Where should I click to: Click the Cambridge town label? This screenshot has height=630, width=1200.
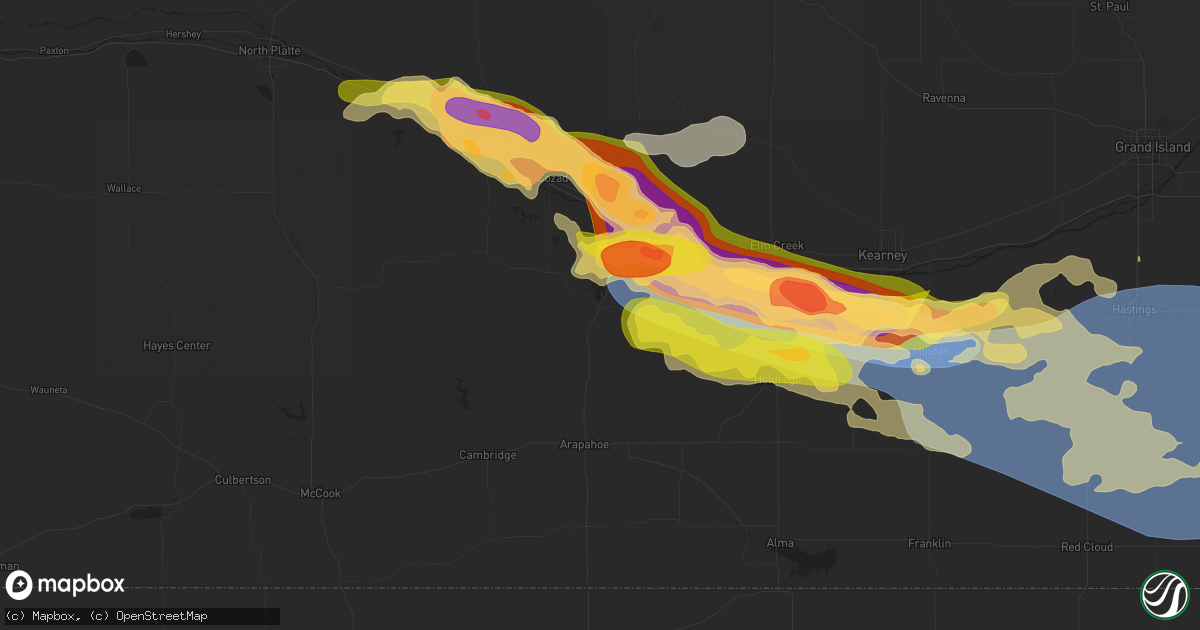click(488, 455)
